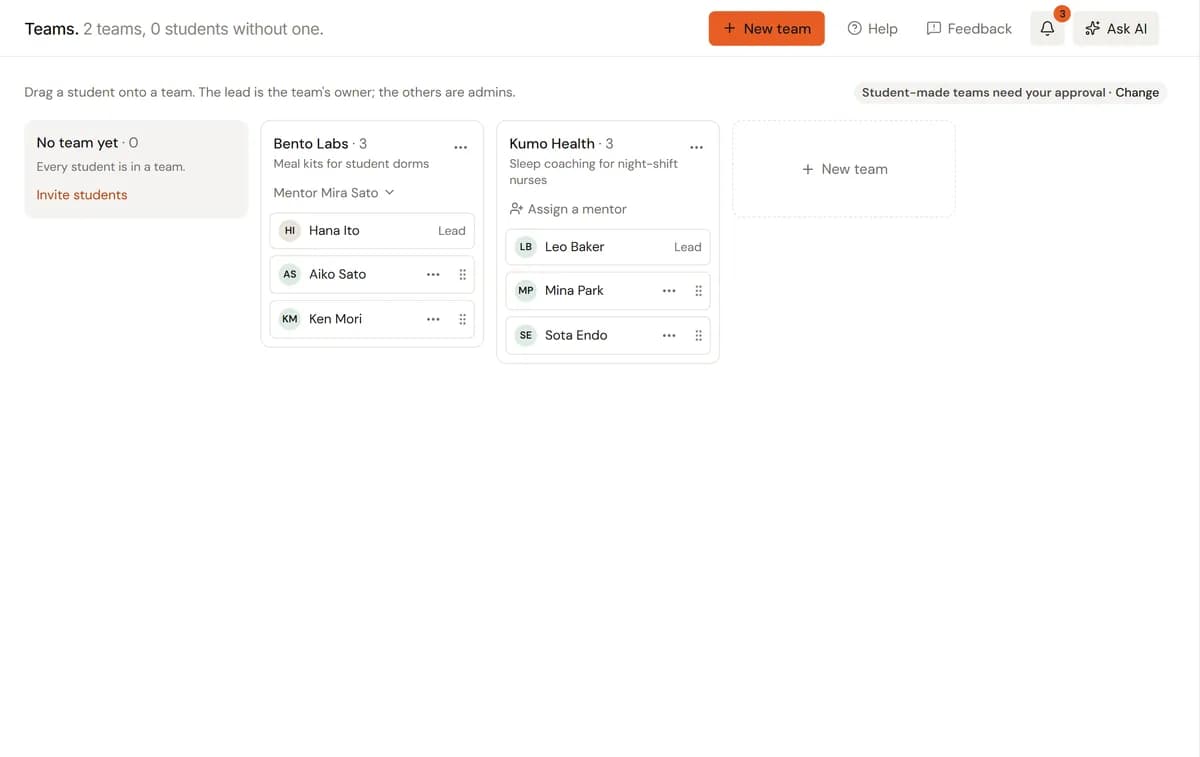Click "Meal kits for student dorms" description

351,164
